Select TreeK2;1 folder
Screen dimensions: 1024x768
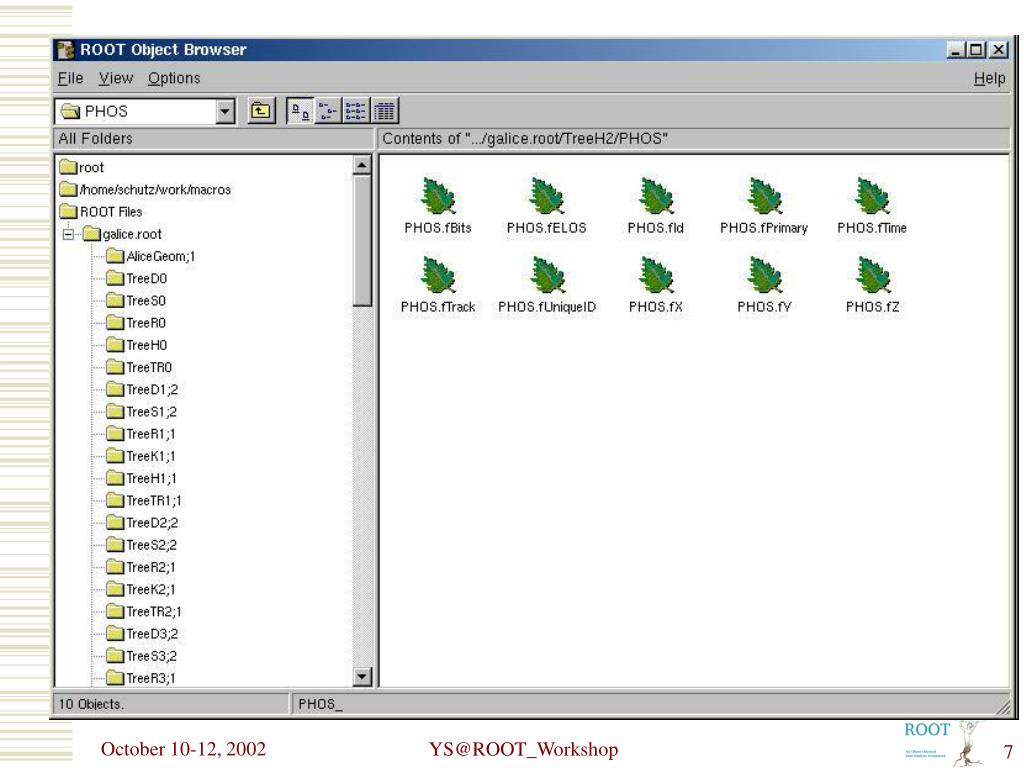point(140,589)
